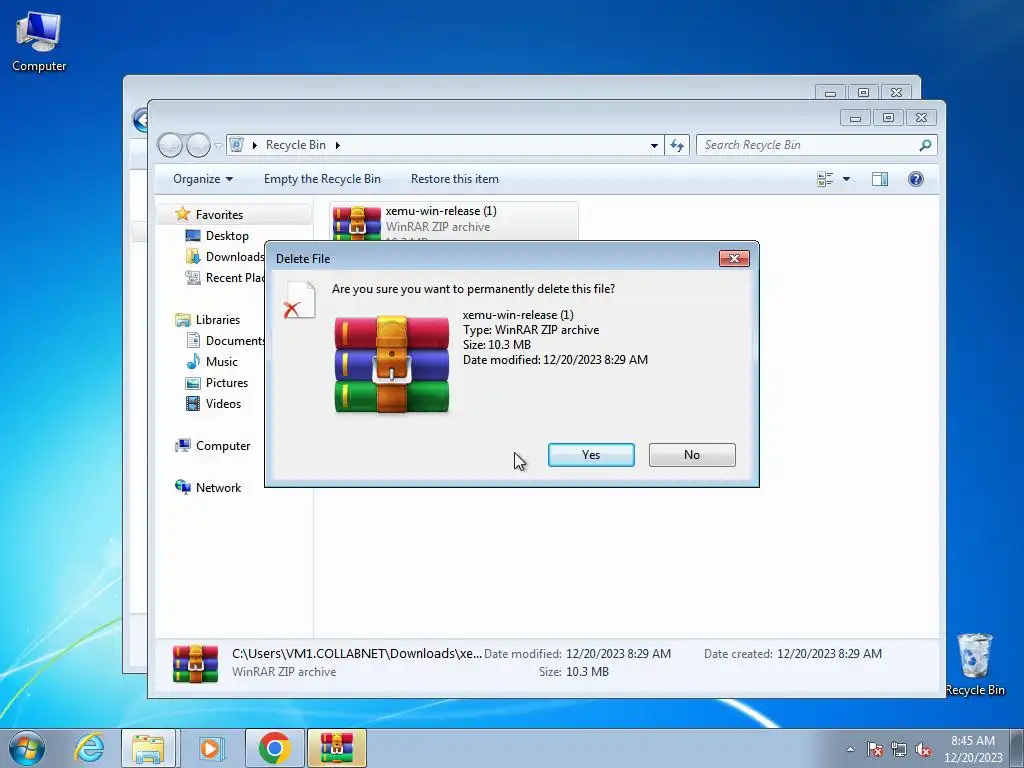Select Network in navigation pane
1024x768 pixels.
(x=217, y=487)
